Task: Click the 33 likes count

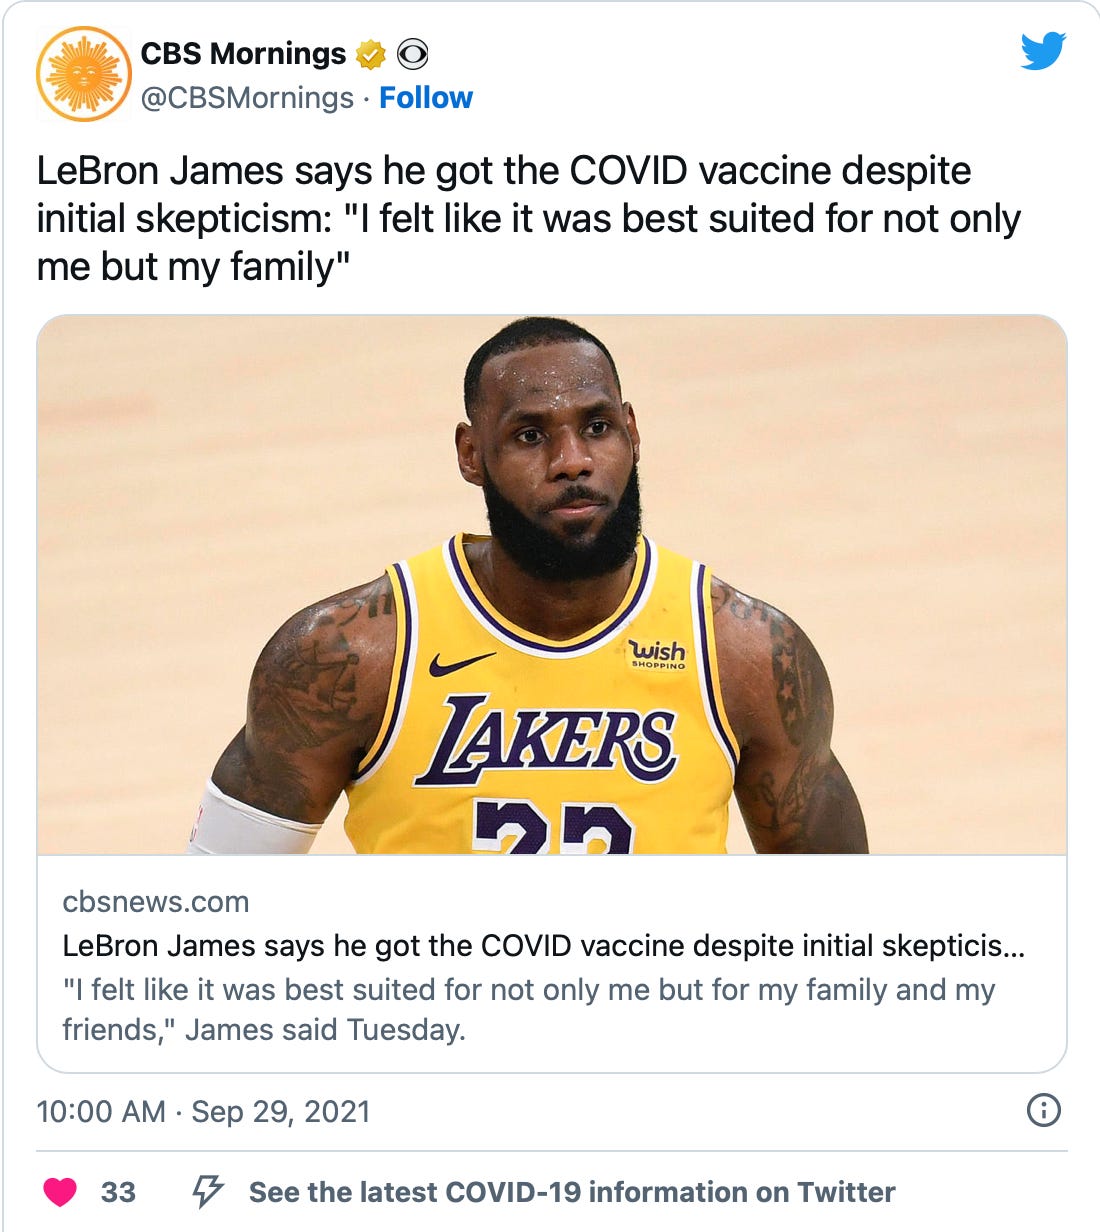Action: 118,1192
